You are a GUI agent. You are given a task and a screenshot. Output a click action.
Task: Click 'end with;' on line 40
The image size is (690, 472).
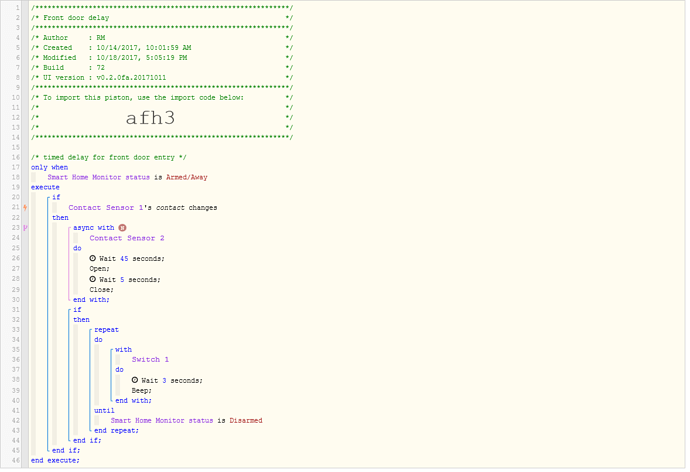[x=133, y=401]
